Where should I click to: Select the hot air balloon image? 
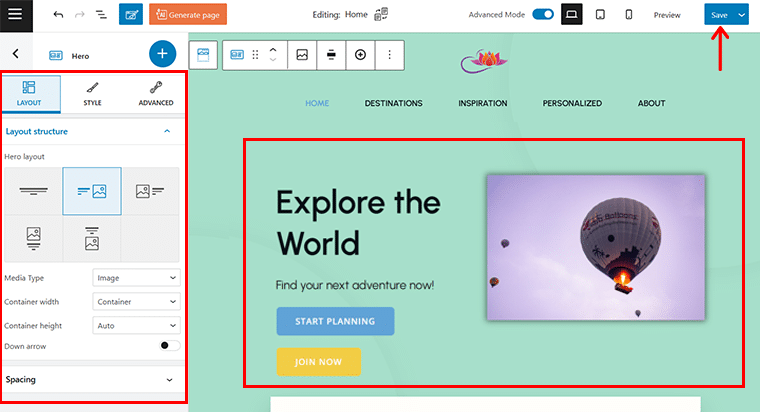click(x=596, y=248)
